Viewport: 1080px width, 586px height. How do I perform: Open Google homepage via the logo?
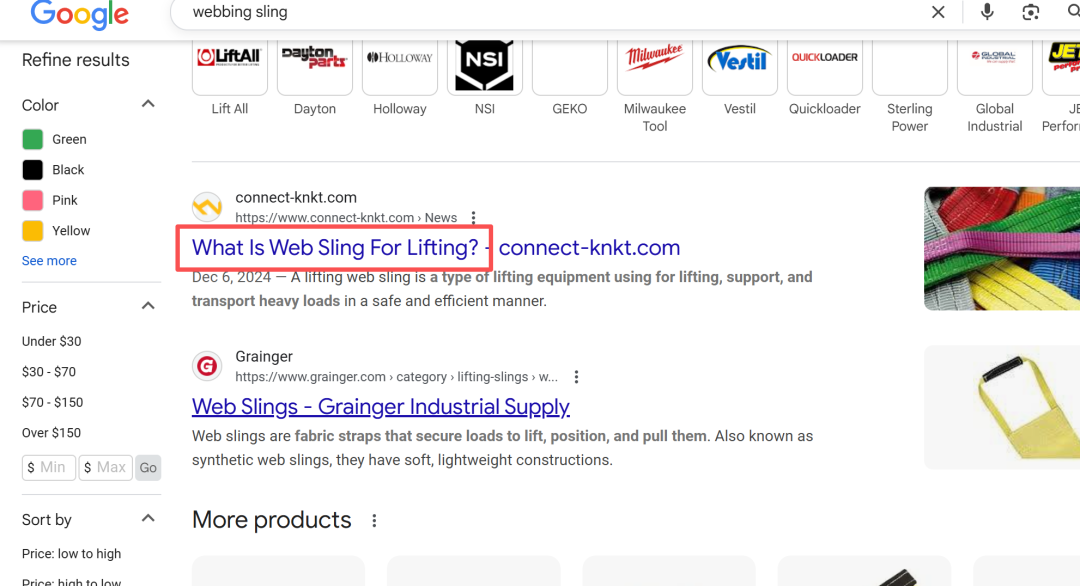(79, 13)
